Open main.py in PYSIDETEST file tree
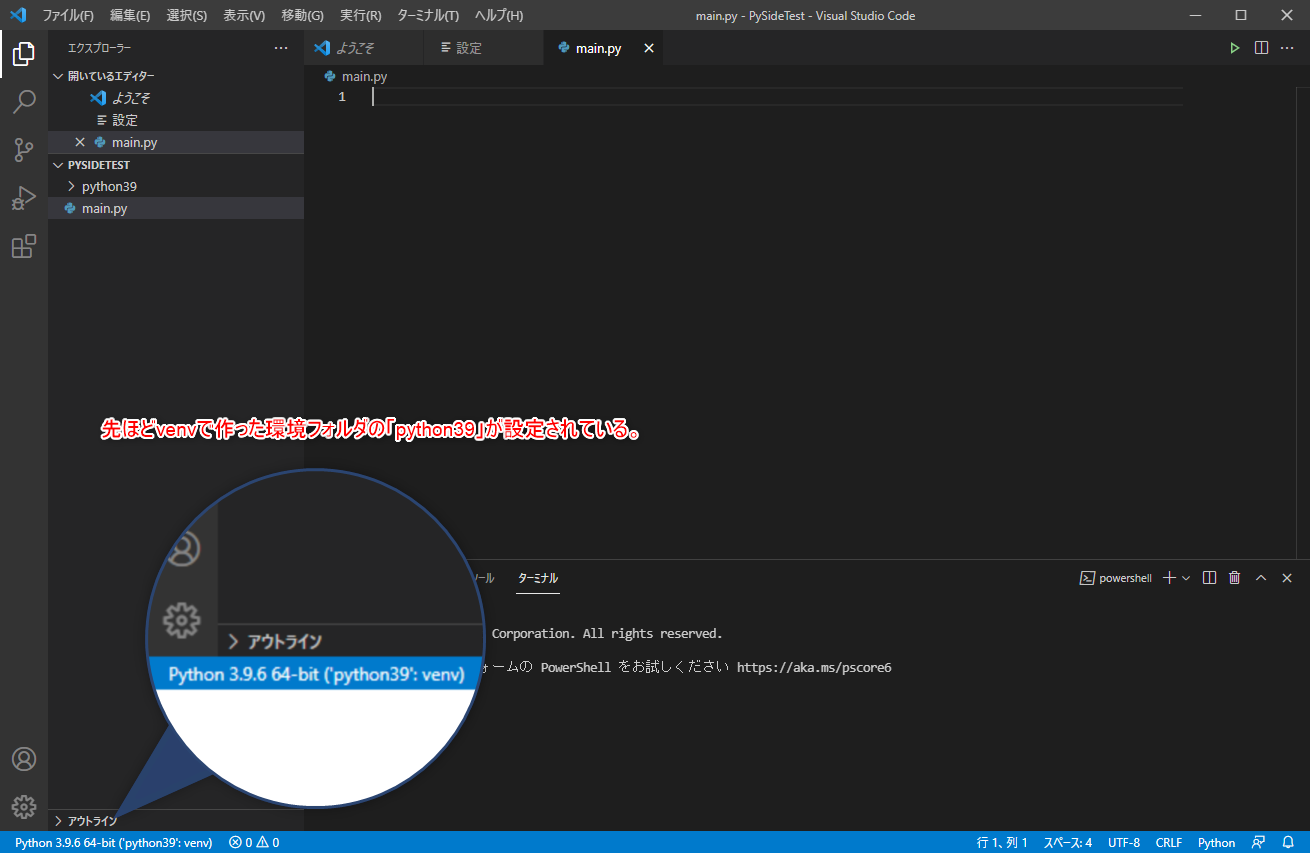1310x853 pixels. coord(176,208)
